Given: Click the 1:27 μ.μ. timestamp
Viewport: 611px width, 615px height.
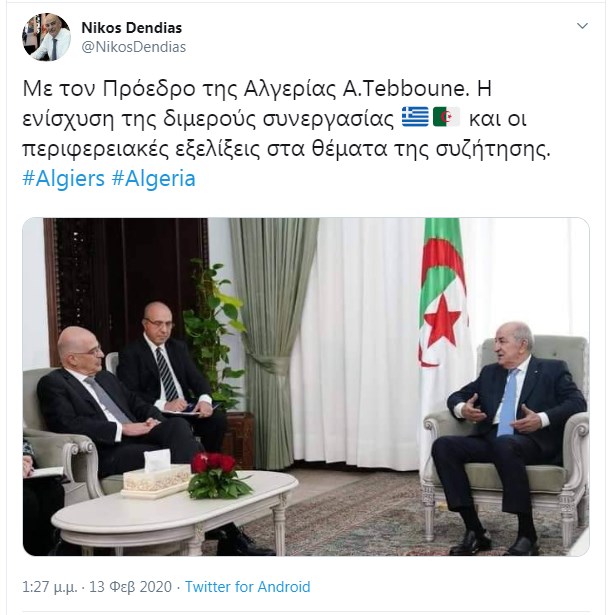Looking at the screenshot, I should 49,587.
